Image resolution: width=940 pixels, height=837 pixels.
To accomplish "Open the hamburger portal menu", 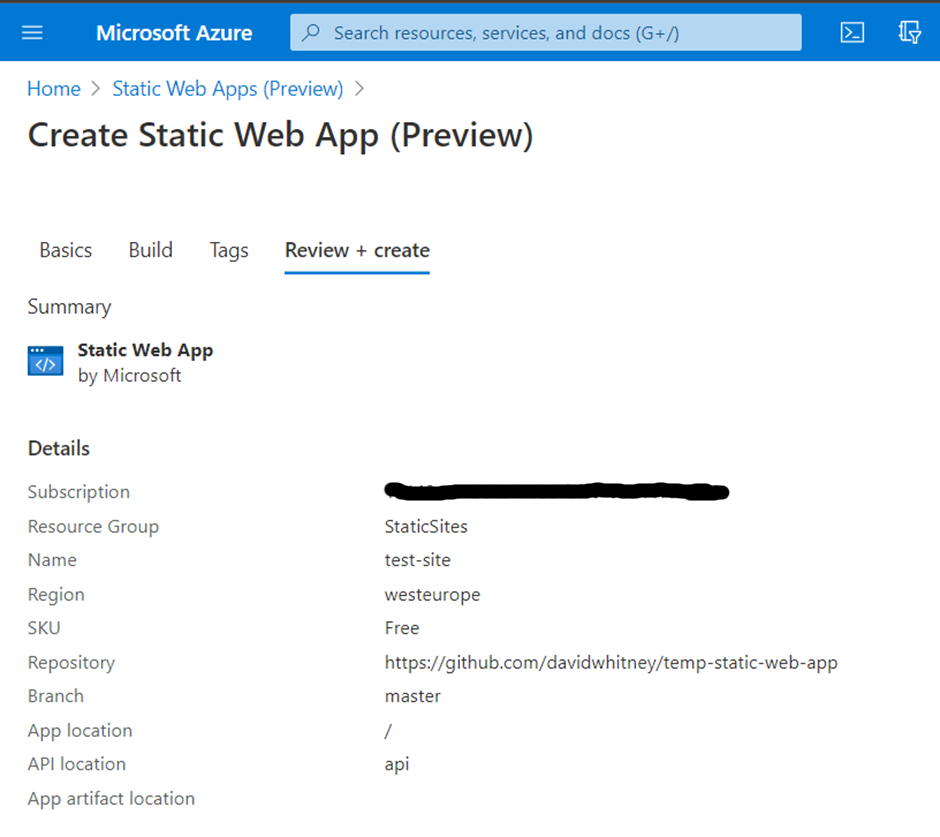I will pyautogui.click(x=32, y=32).
